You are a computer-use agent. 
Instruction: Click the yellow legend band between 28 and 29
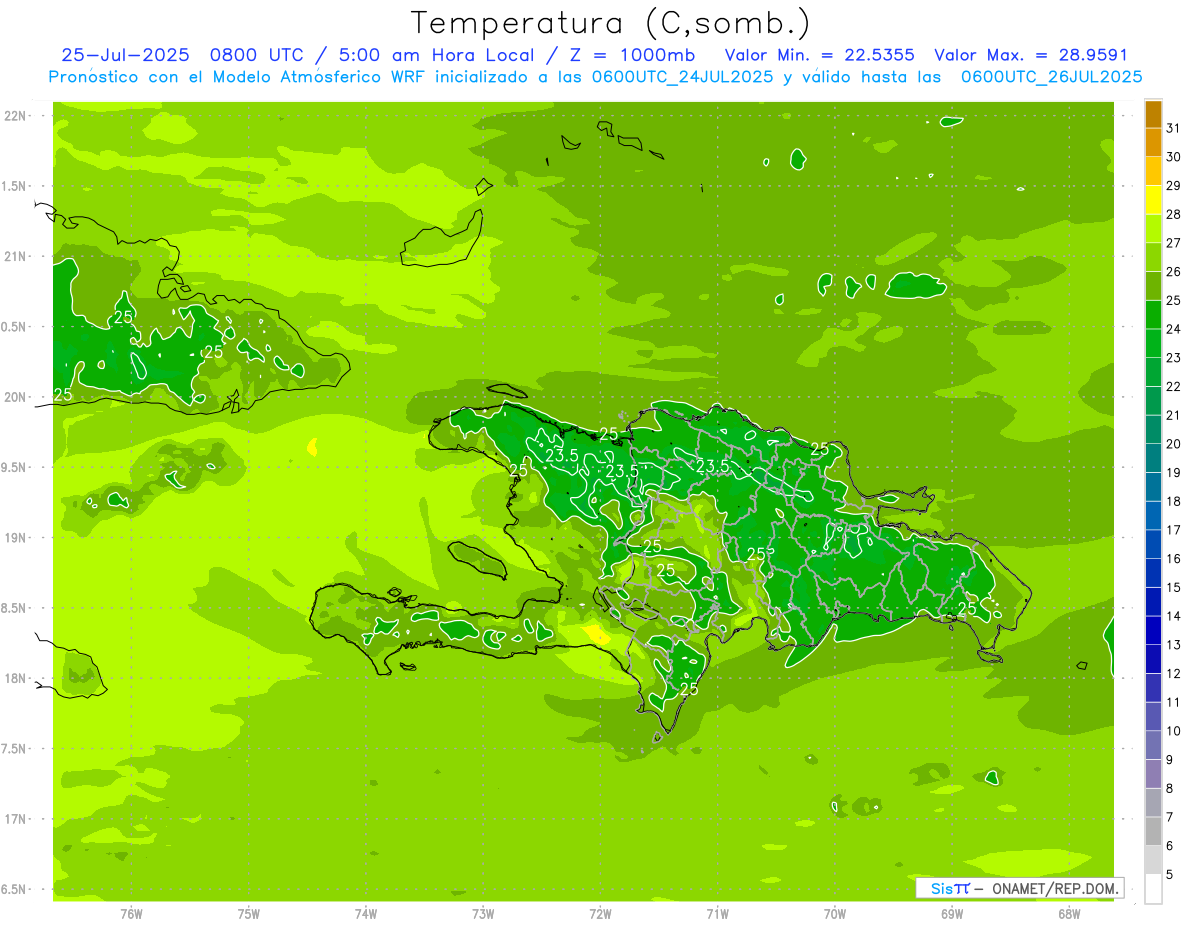coord(1153,200)
